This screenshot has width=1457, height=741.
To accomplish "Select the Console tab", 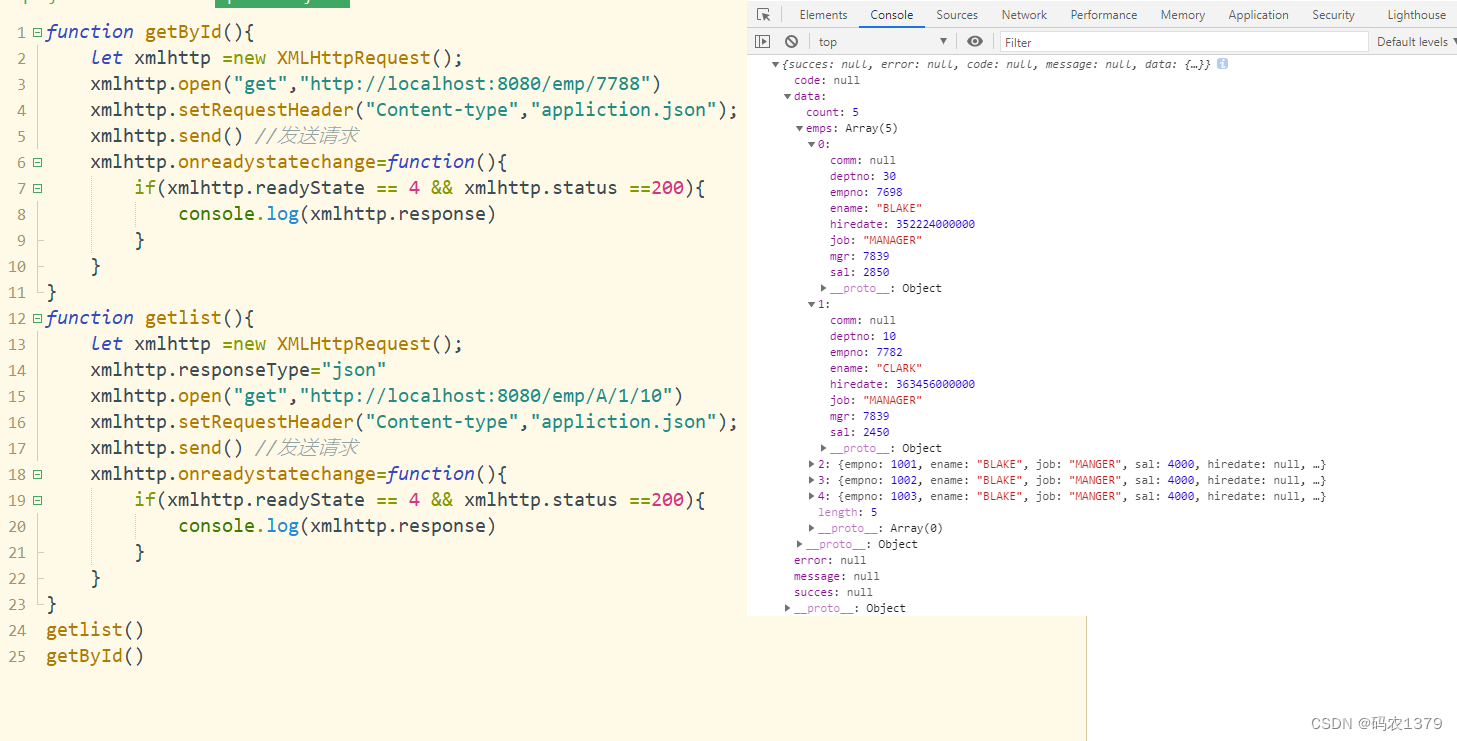I will tap(892, 15).
